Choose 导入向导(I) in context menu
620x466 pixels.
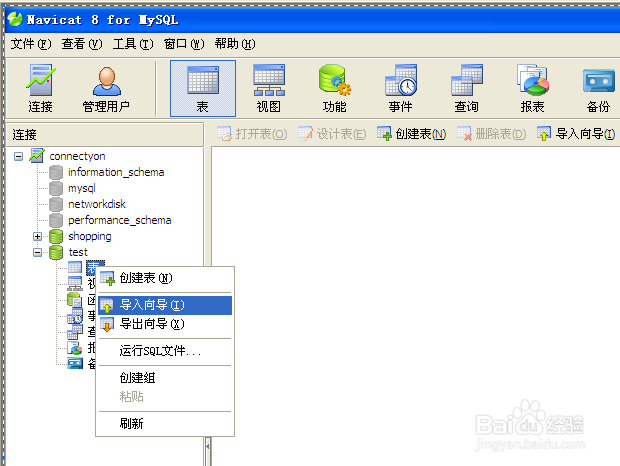[x=165, y=305]
